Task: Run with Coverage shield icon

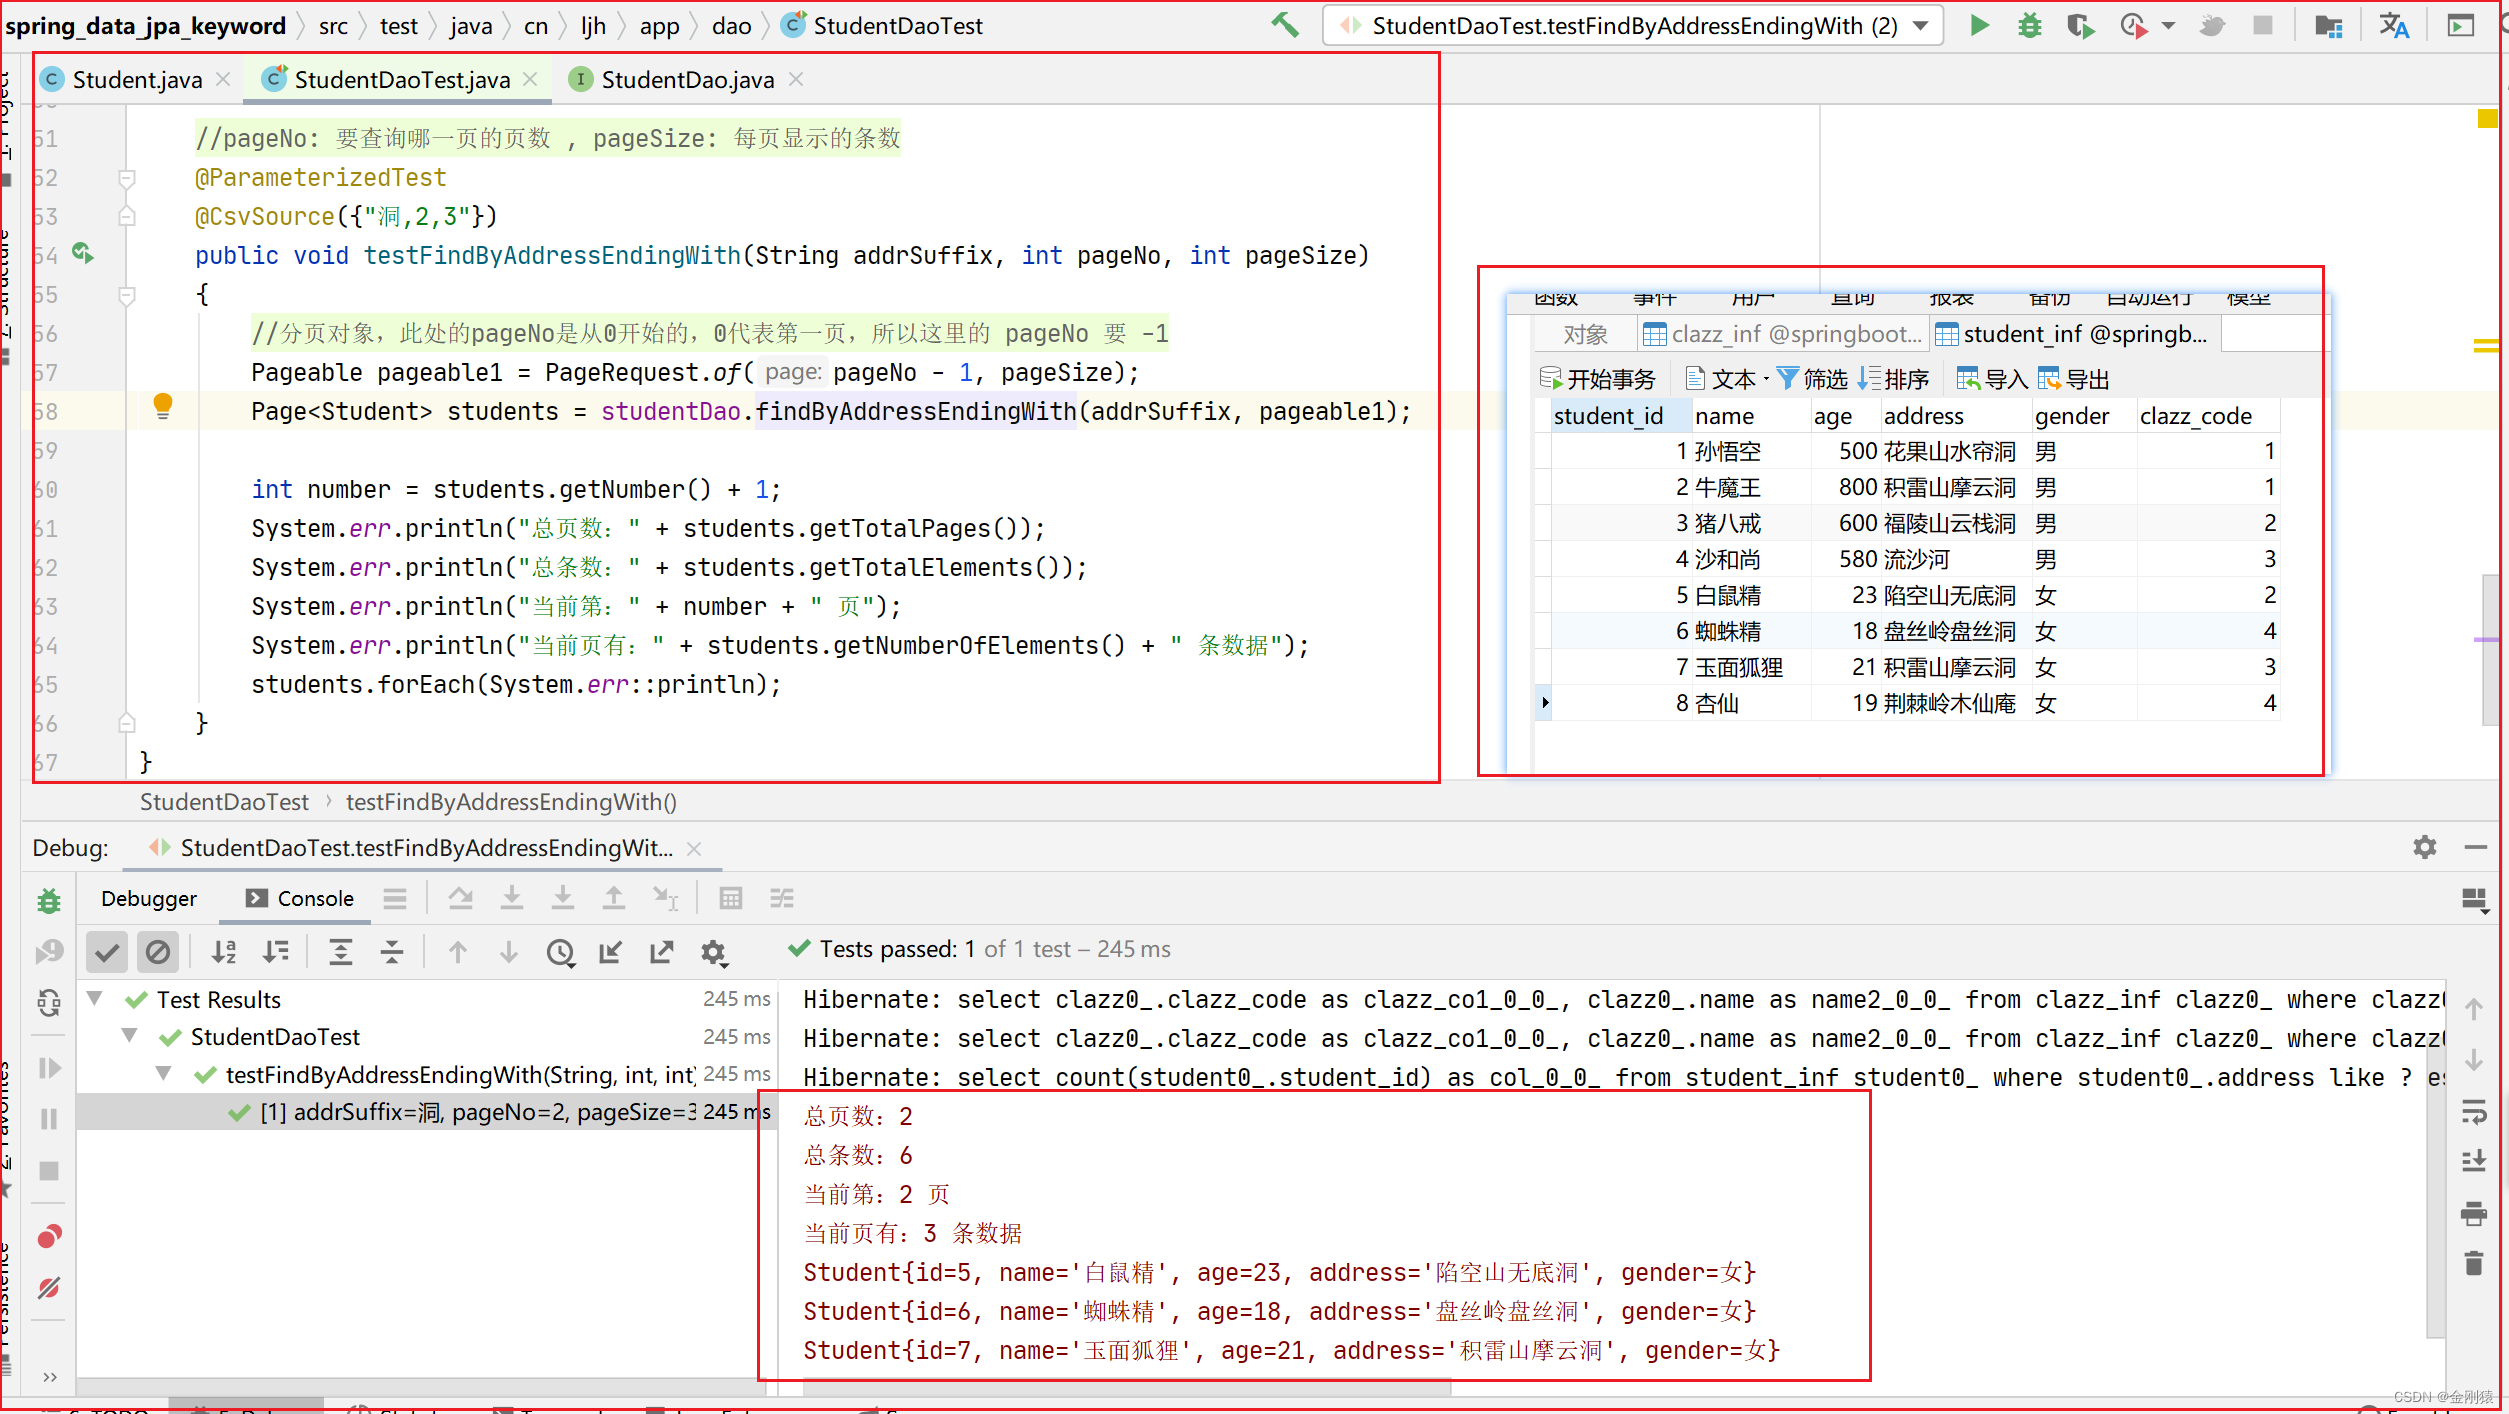Action: 2081,25
